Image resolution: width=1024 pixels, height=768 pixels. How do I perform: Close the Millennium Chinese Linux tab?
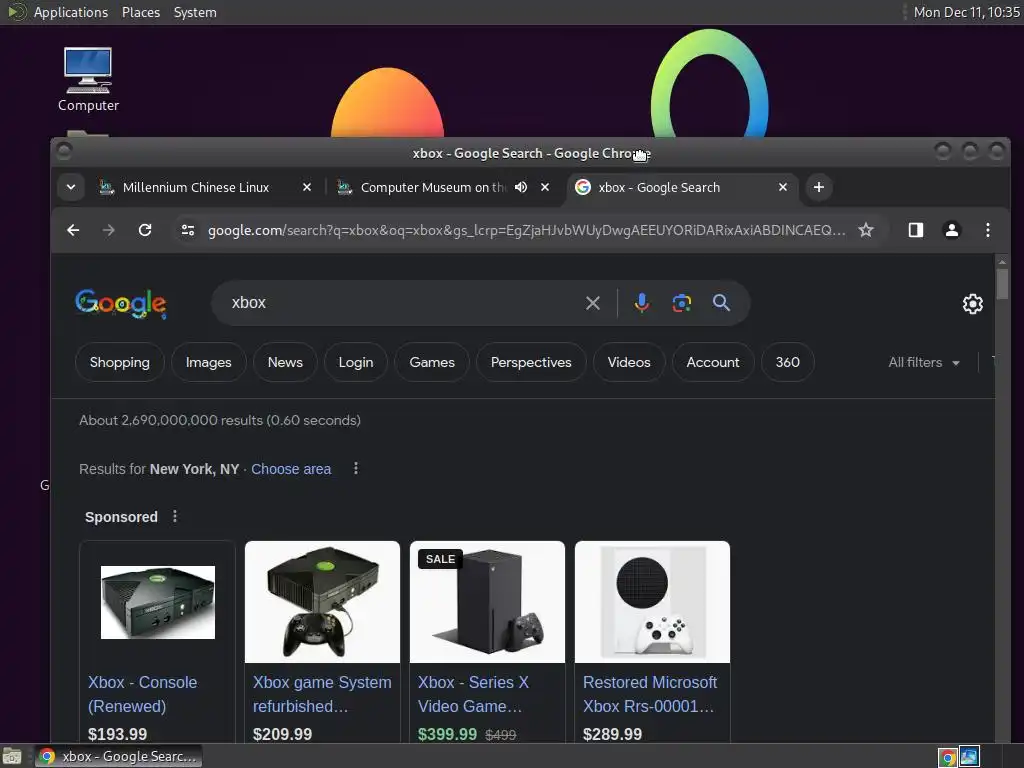[307, 187]
